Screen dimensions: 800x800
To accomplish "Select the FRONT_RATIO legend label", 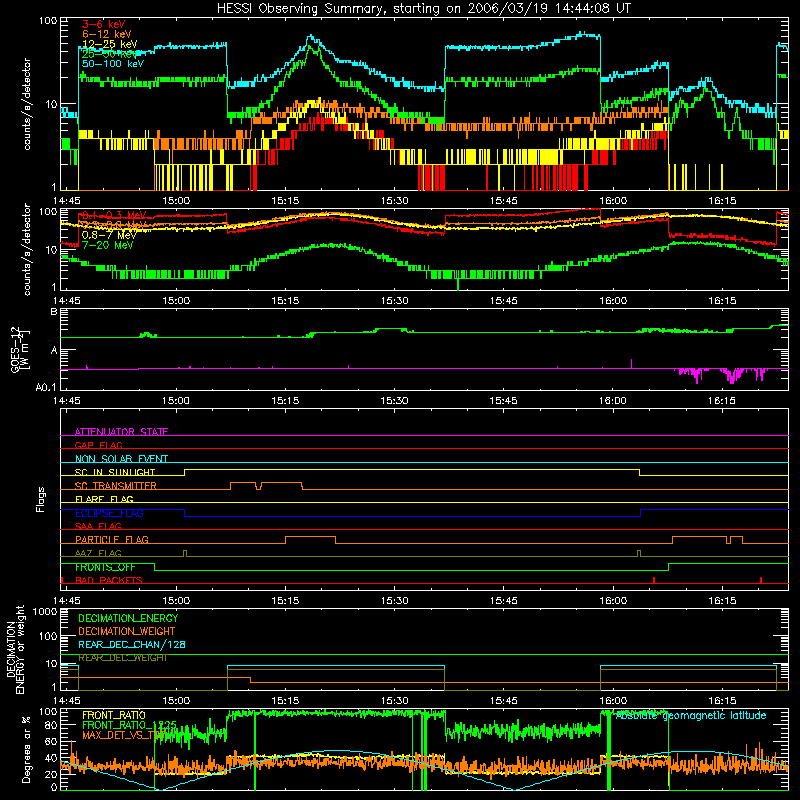I will (x=114, y=715).
